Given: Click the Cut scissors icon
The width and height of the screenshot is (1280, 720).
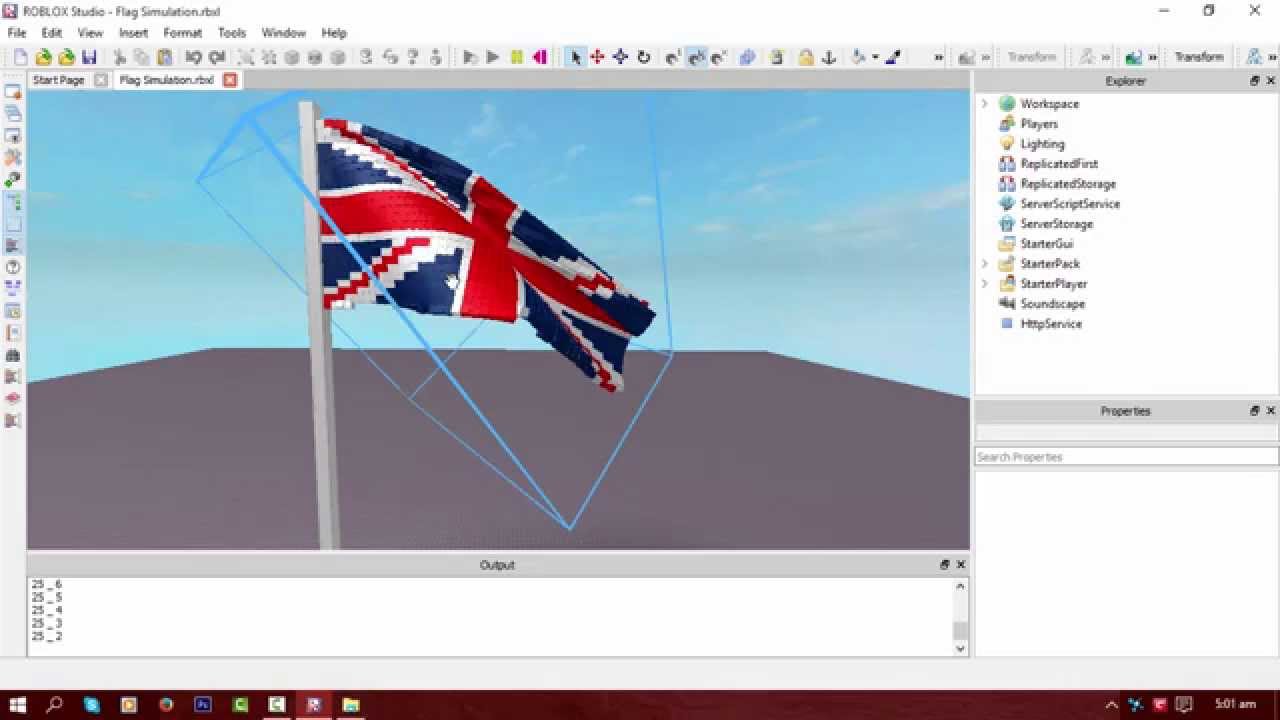Looking at the screenshot, I should click(x=119, y=57).
